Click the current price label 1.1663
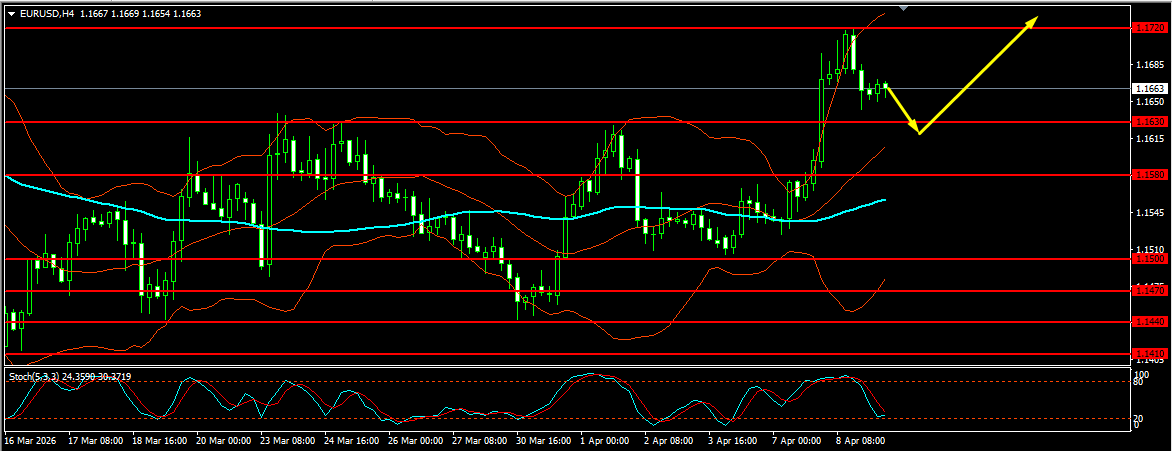 click(1148, 88)
